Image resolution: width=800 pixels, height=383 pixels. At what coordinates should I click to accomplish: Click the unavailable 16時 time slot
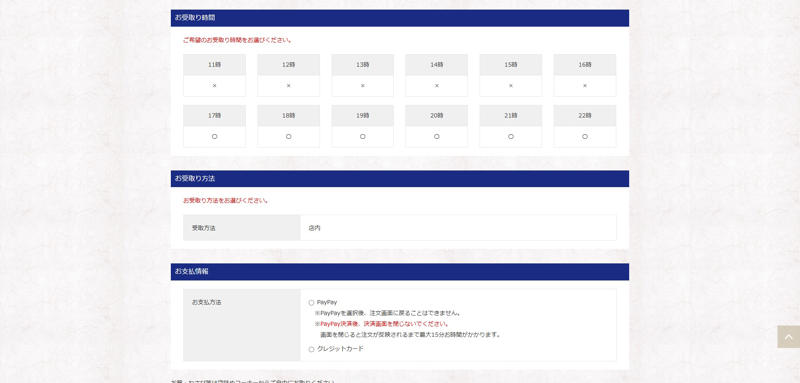pyautogui.click(x=585, y=75)
